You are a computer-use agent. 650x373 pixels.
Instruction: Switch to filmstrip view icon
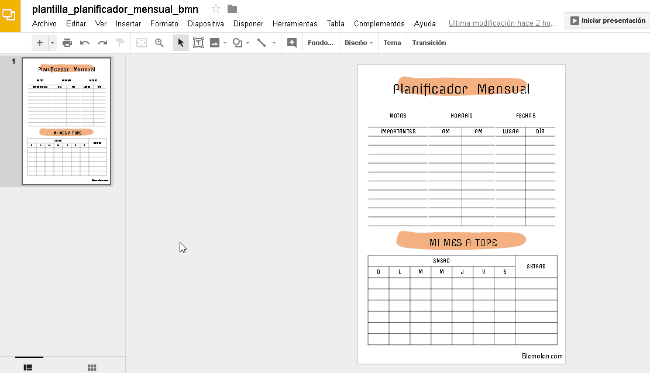click(x=28, y=367)
